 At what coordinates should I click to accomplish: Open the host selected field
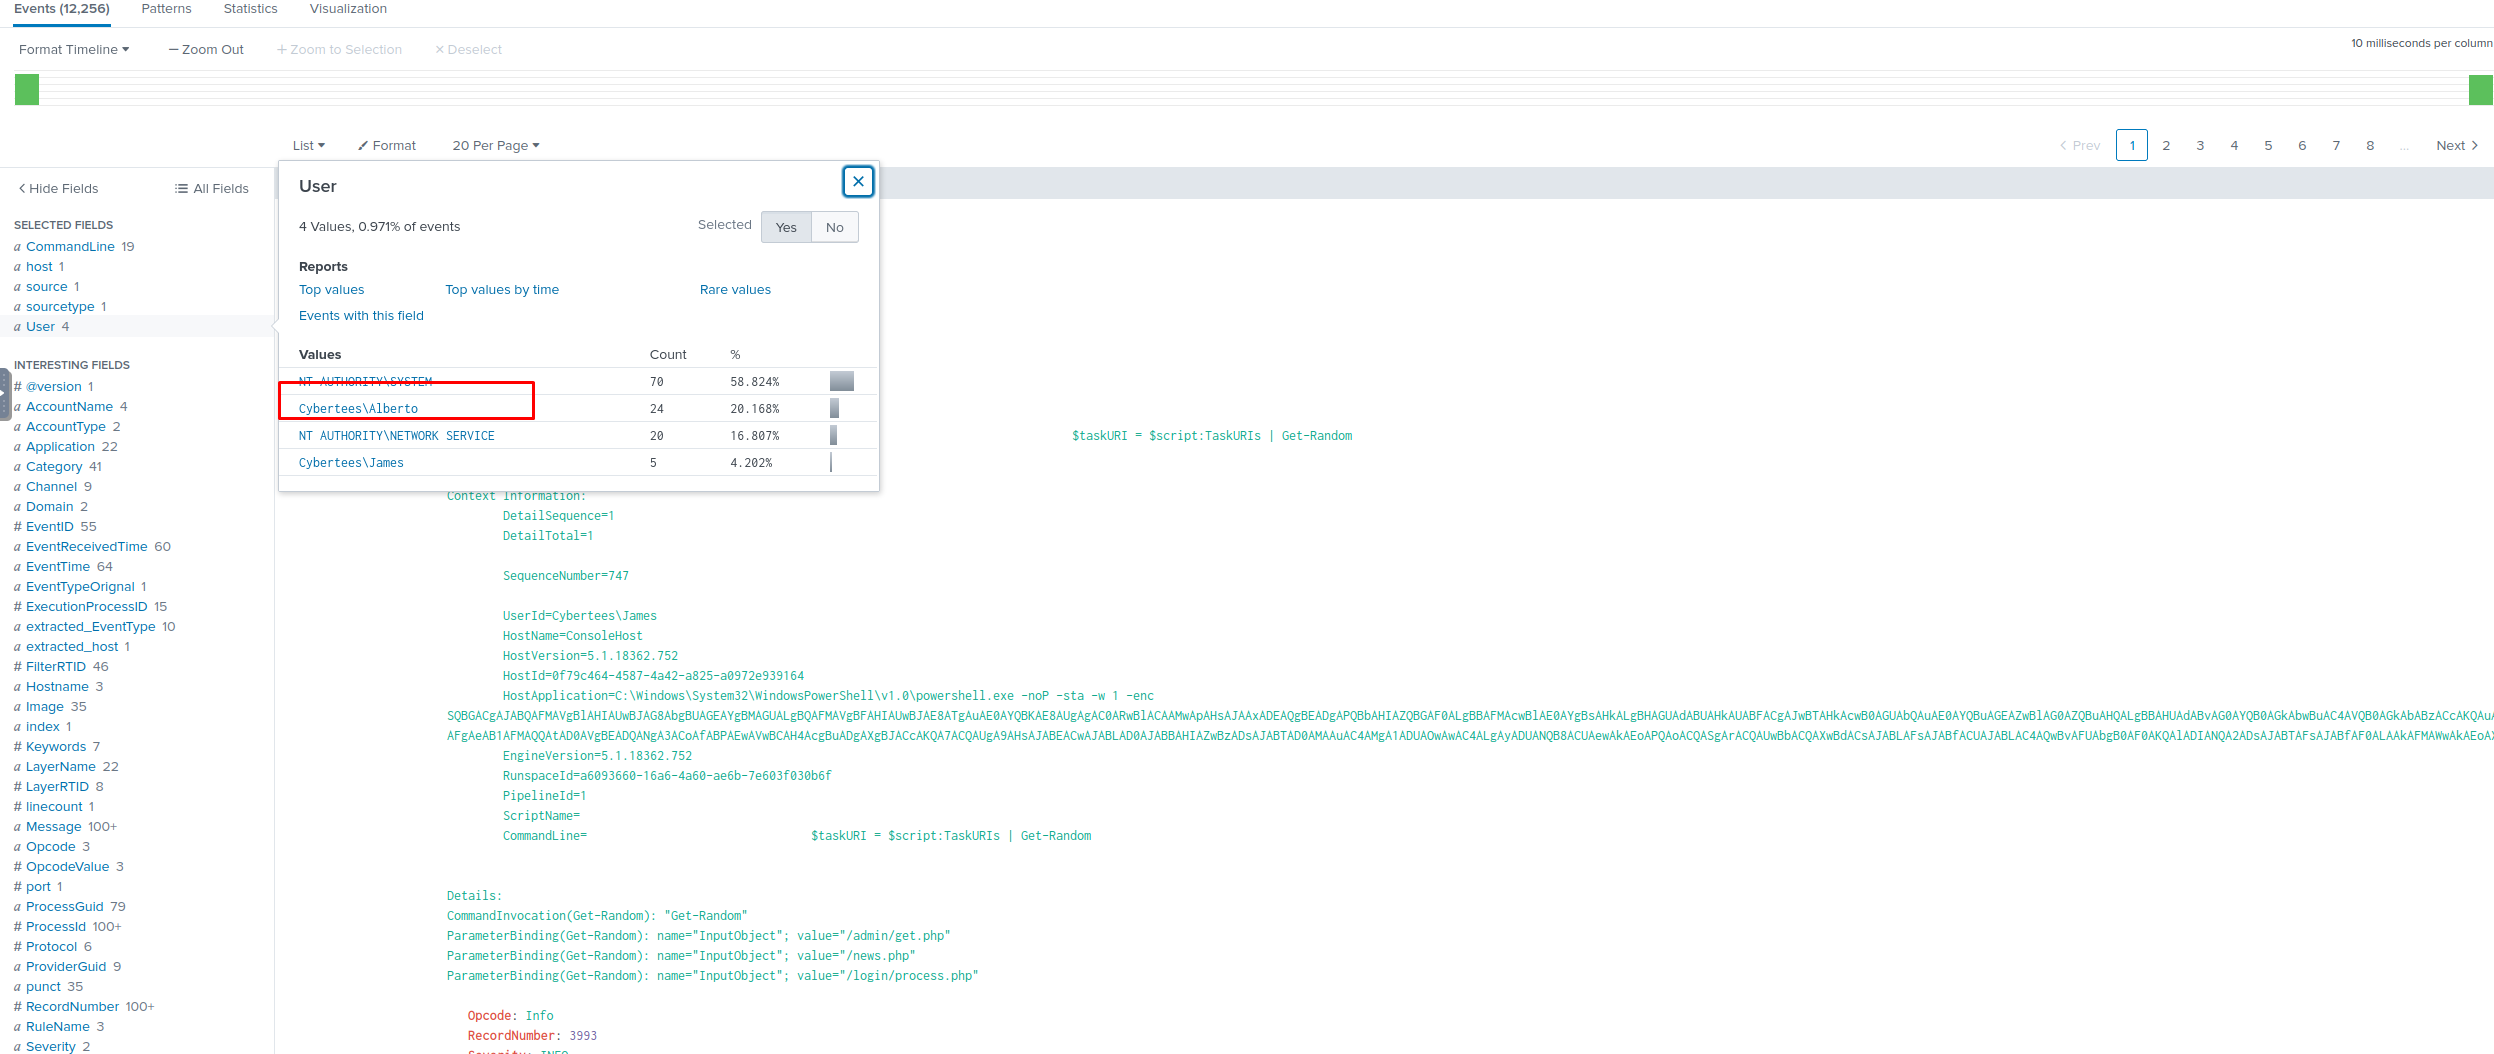tap(39, 267)
